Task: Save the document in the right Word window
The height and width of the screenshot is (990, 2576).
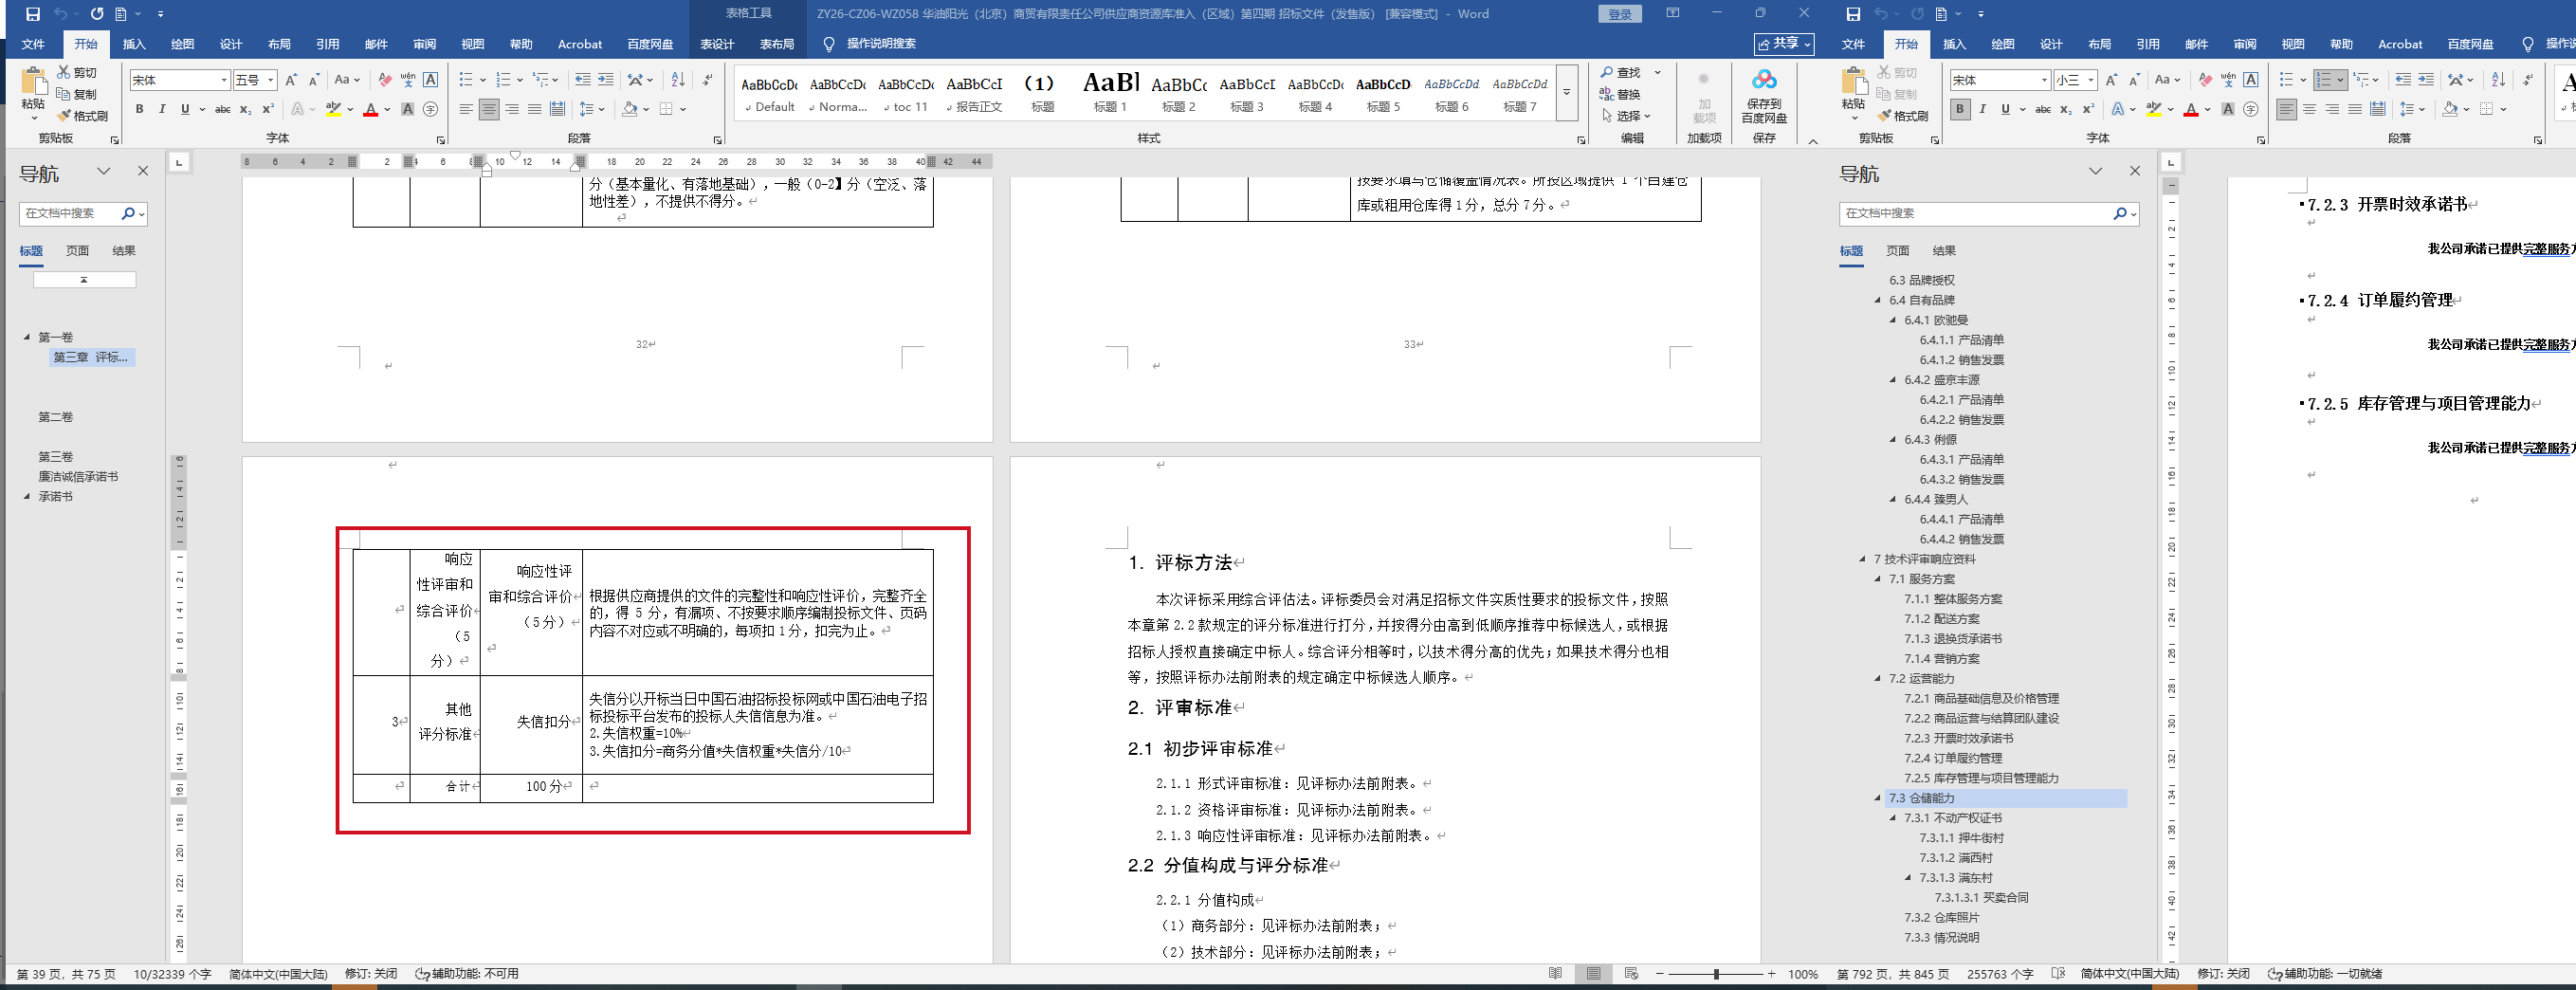Action: click(1853, 14)
